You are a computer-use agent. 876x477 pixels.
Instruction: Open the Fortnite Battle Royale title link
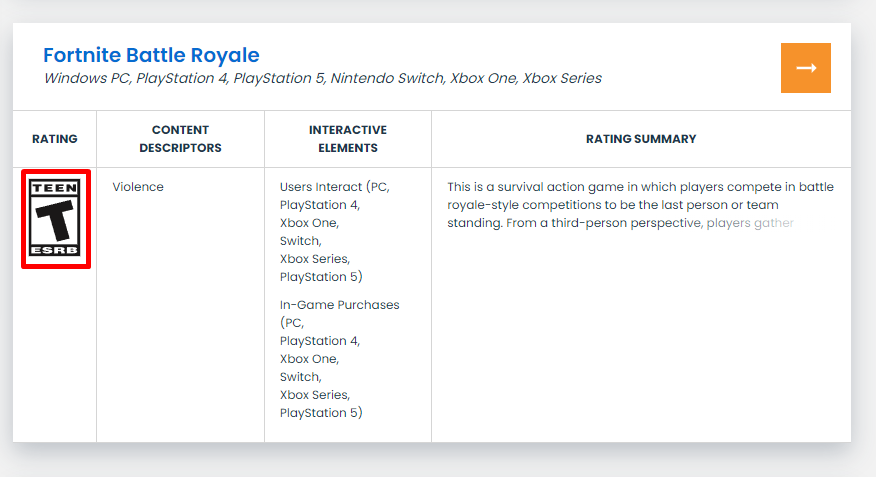pos(151,55)
